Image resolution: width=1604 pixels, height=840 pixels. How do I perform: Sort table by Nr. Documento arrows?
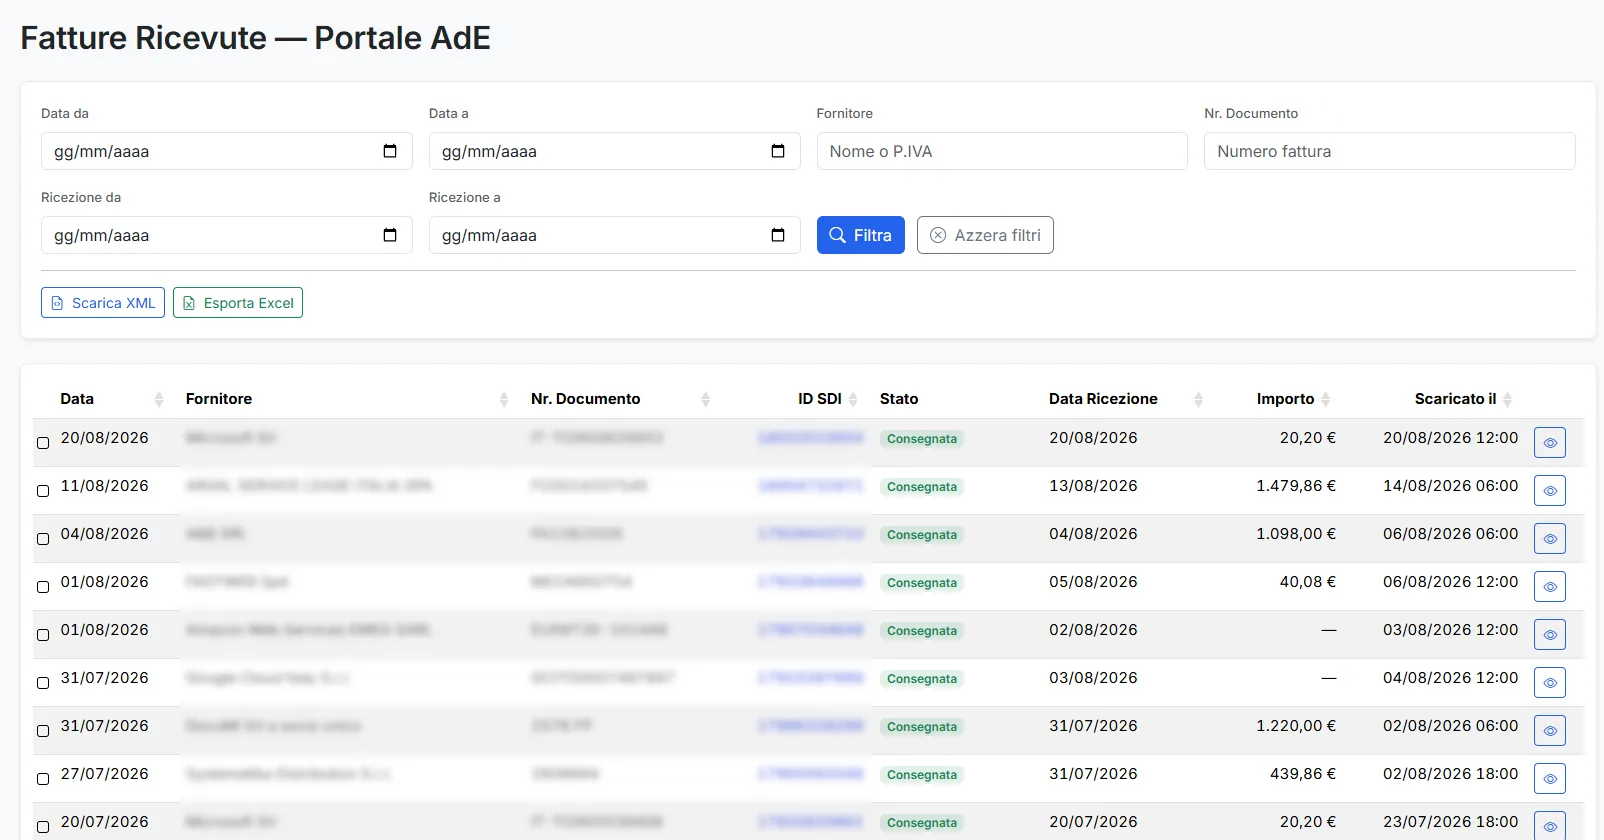point(706,399)
